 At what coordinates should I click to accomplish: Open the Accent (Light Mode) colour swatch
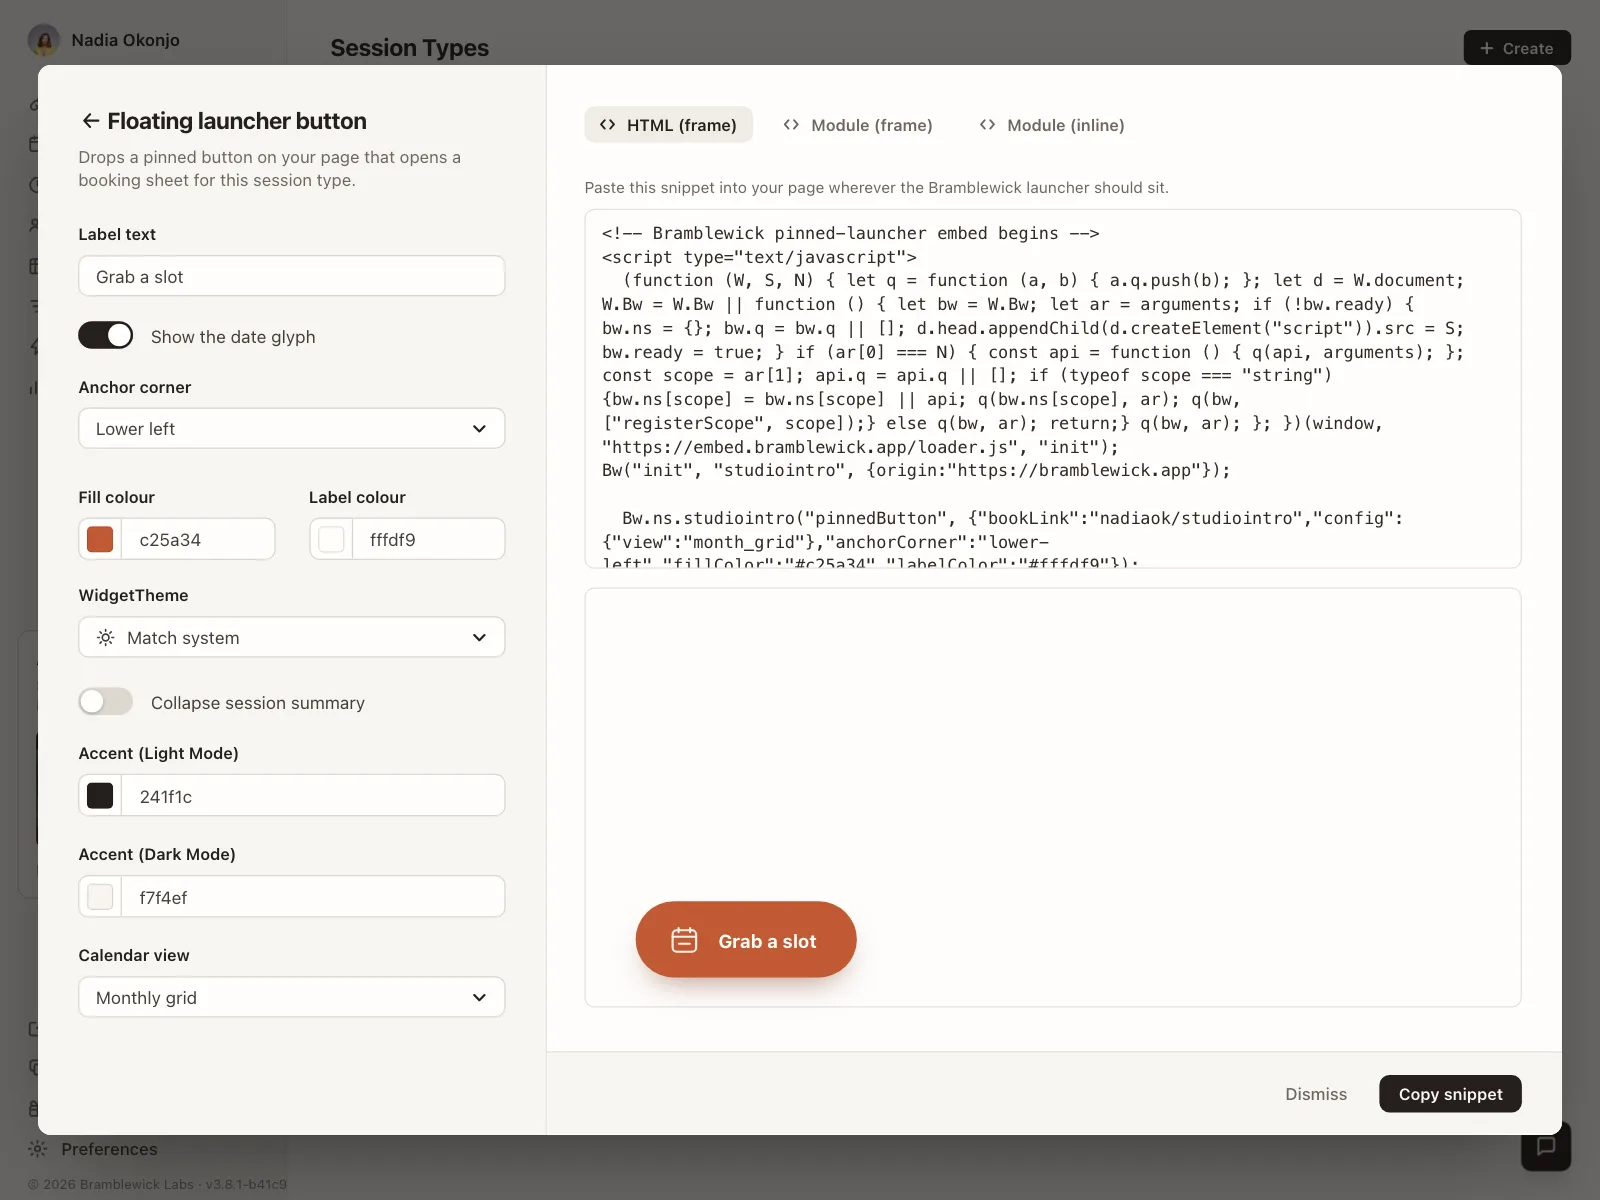[x=100, y=796]
